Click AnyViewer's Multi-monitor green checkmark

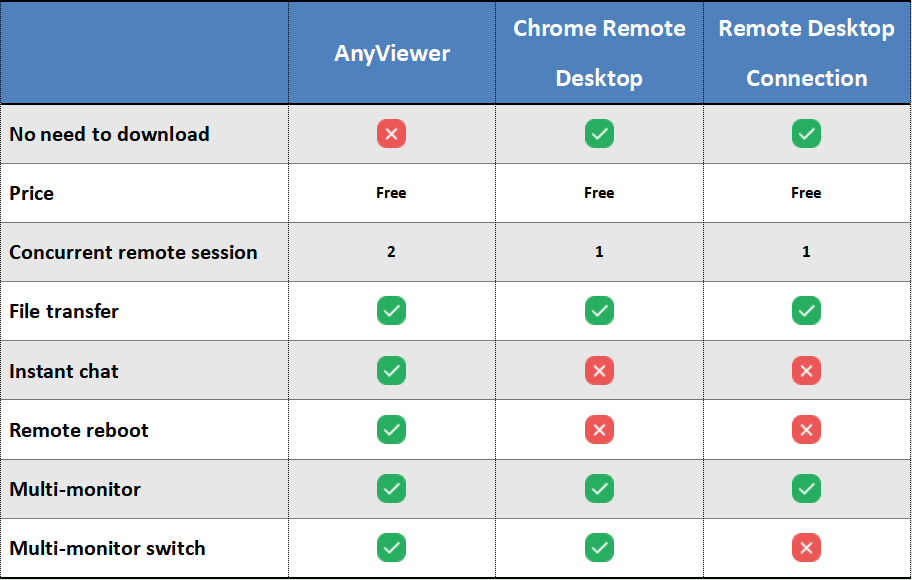point(391,489)
